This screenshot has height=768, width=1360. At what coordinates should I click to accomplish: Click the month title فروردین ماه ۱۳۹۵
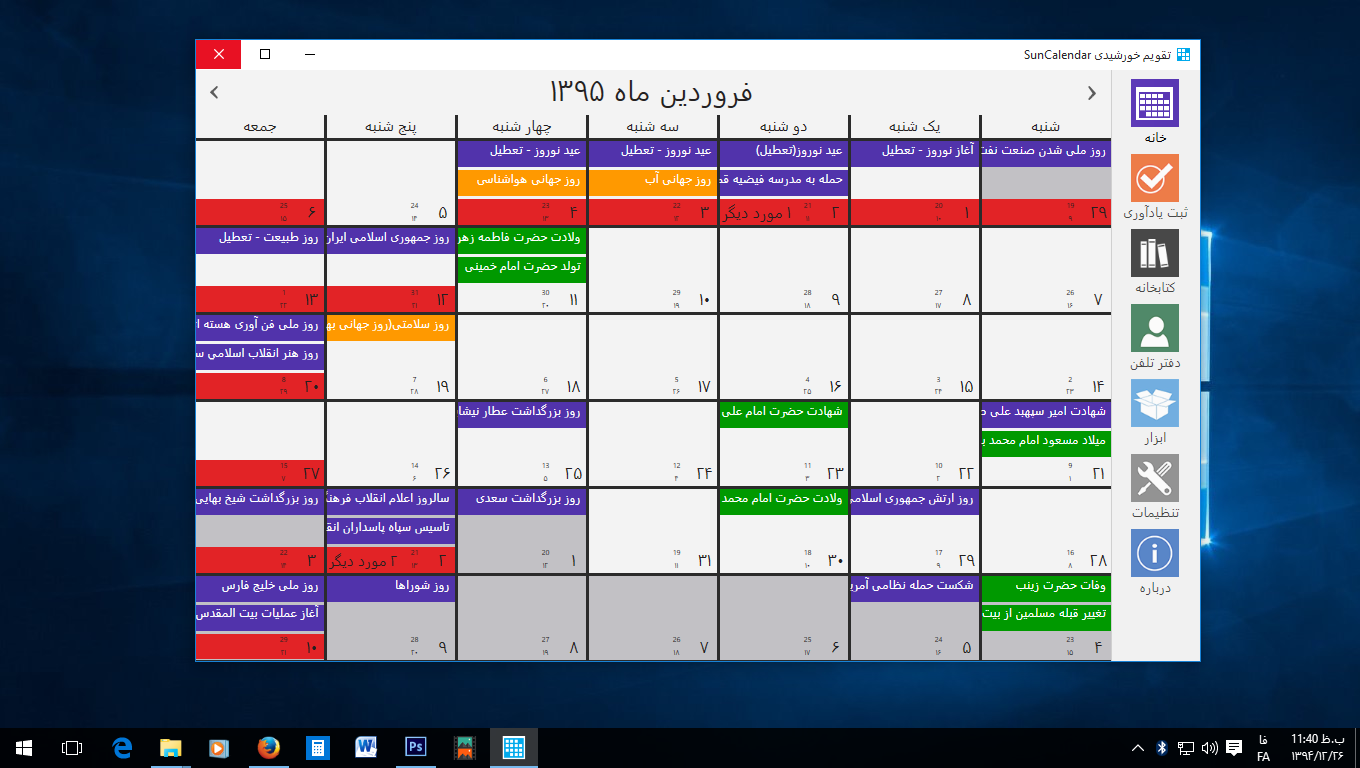tap(651, 92)
